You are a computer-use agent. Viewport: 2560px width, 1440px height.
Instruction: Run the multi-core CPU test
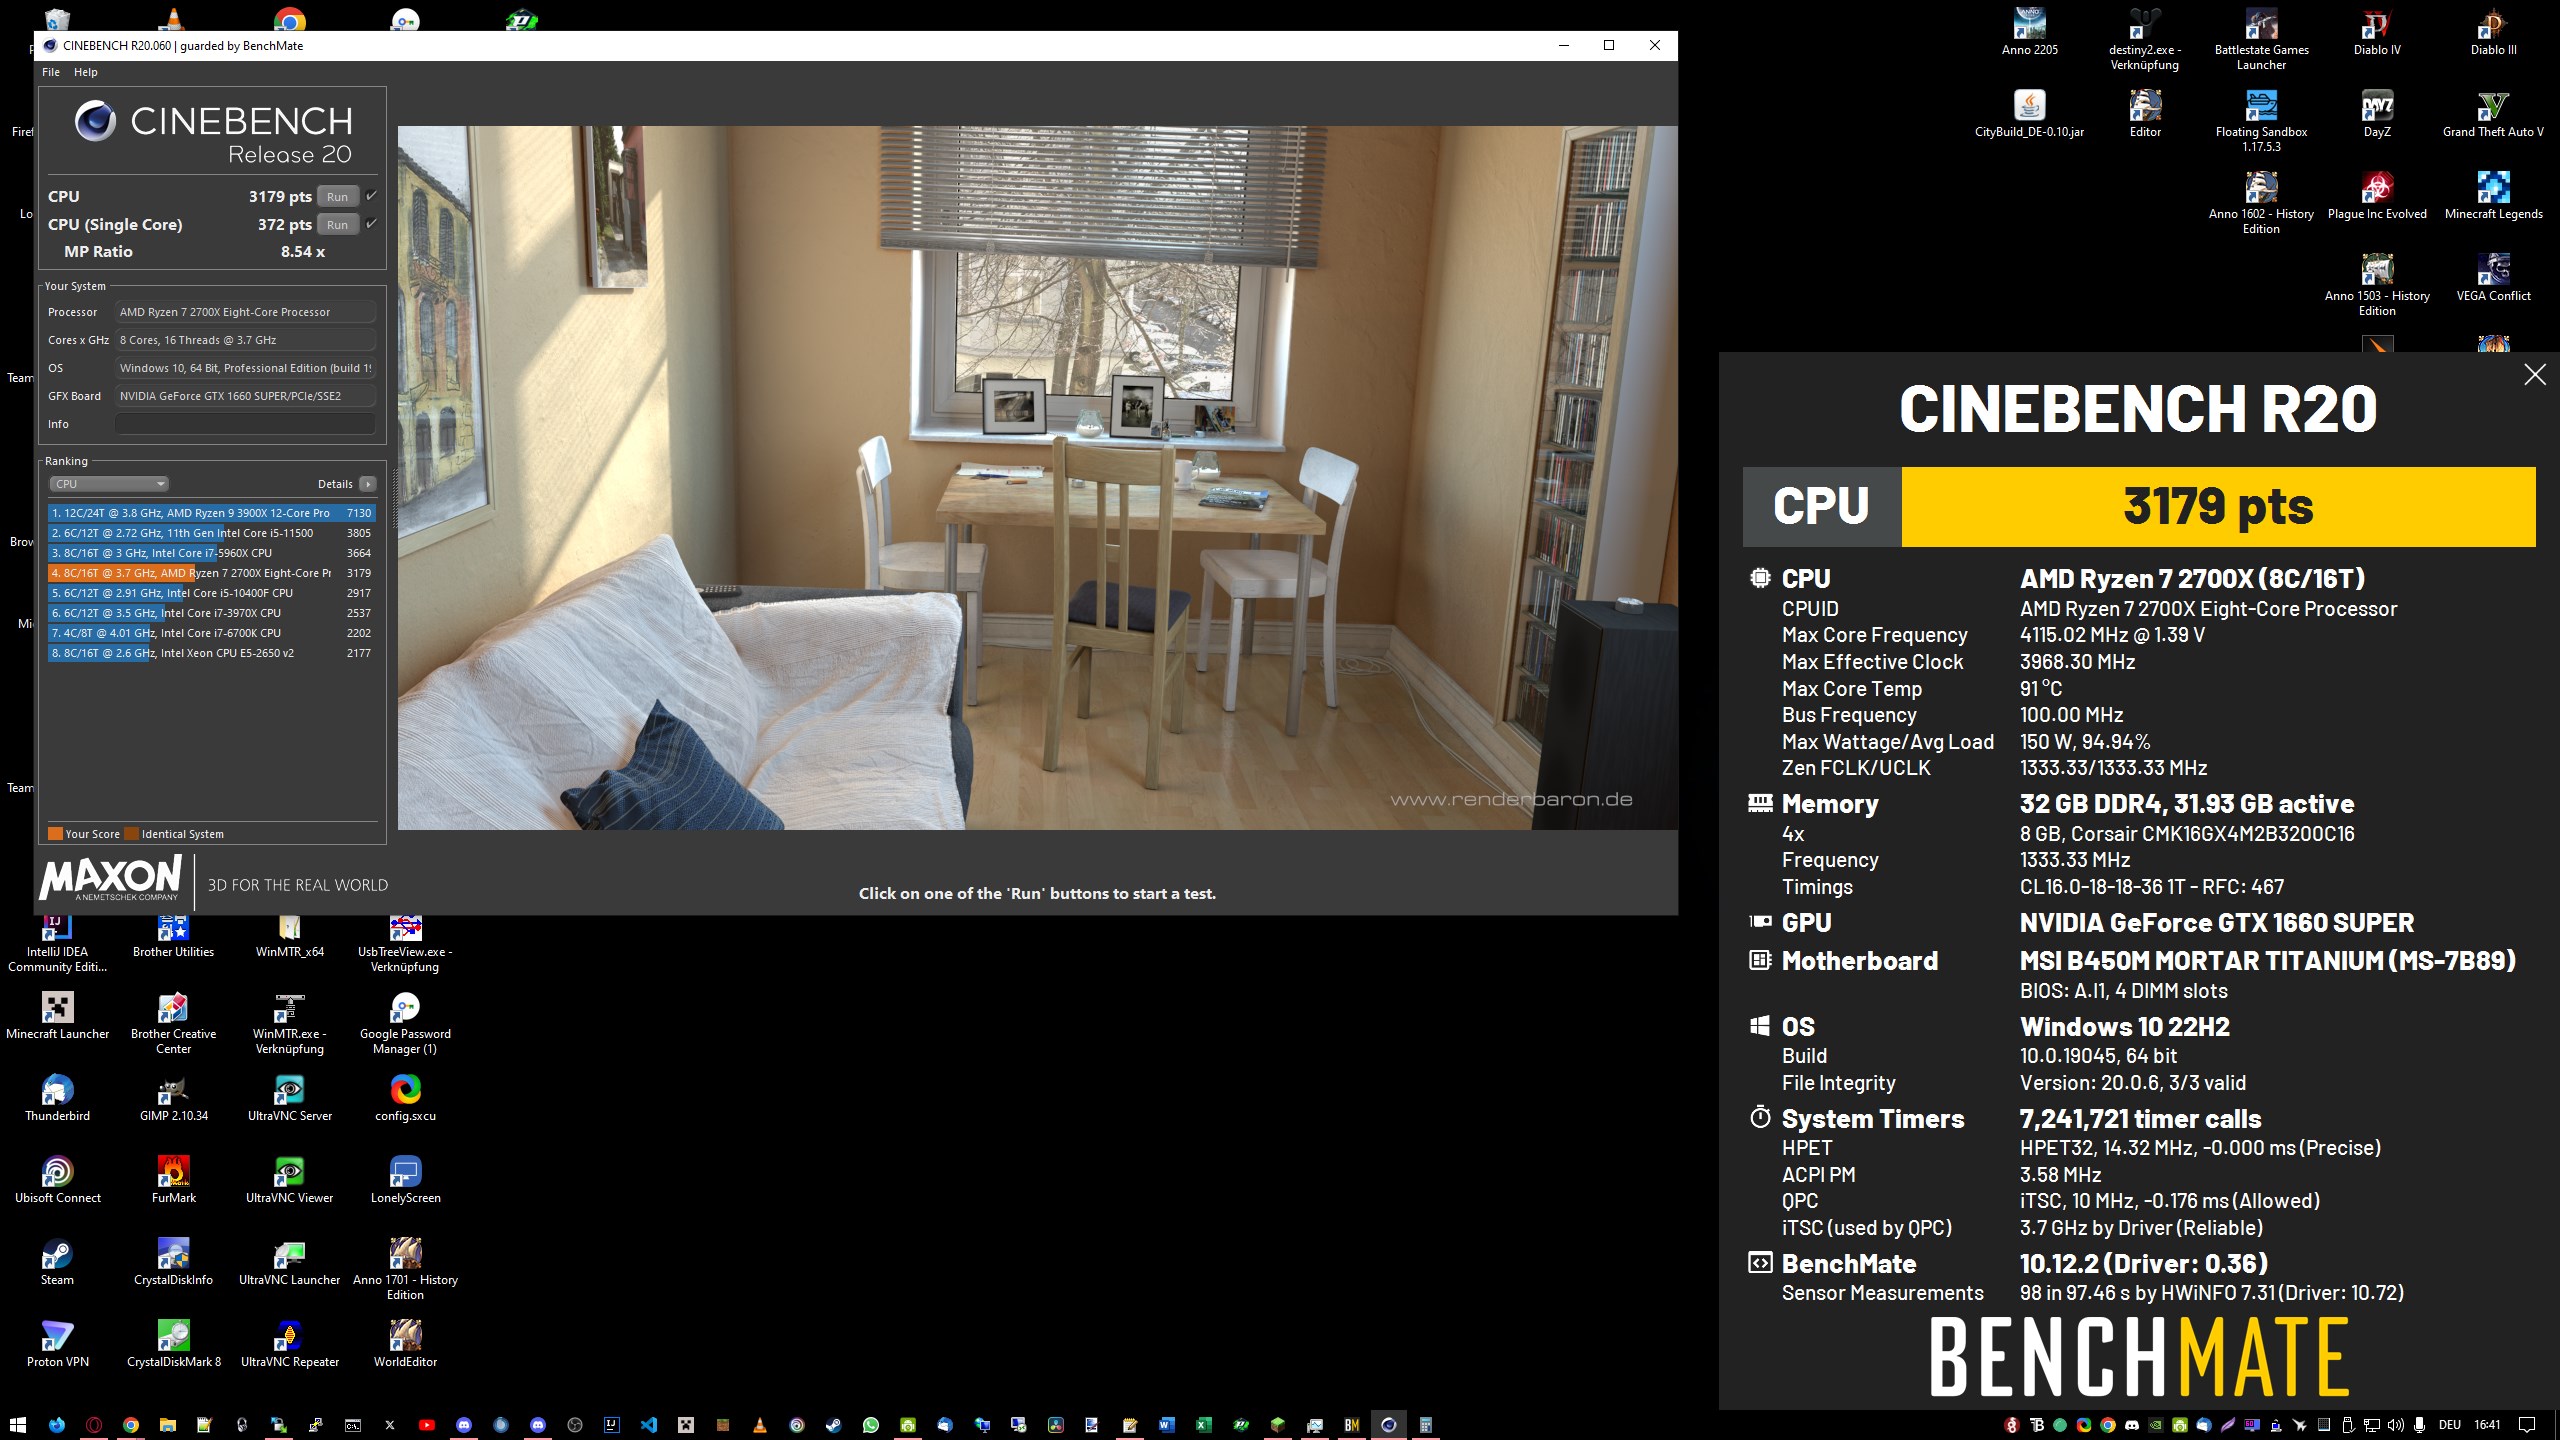coord(338,197)
